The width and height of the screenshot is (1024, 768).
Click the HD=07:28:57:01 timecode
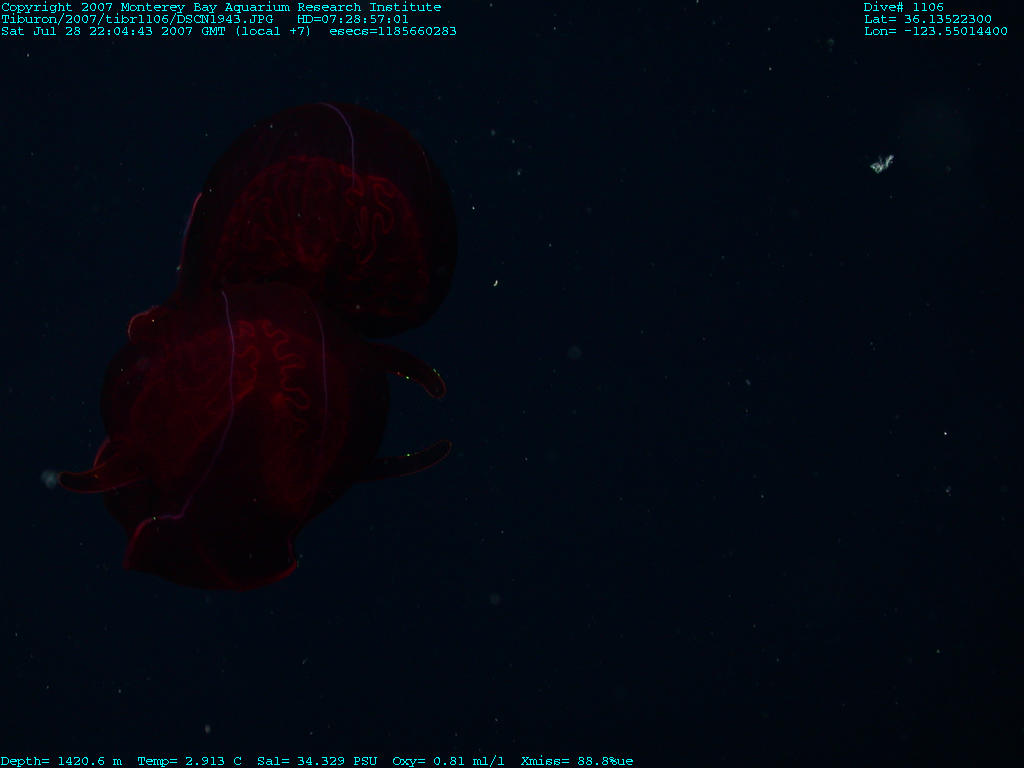point(353,19)
